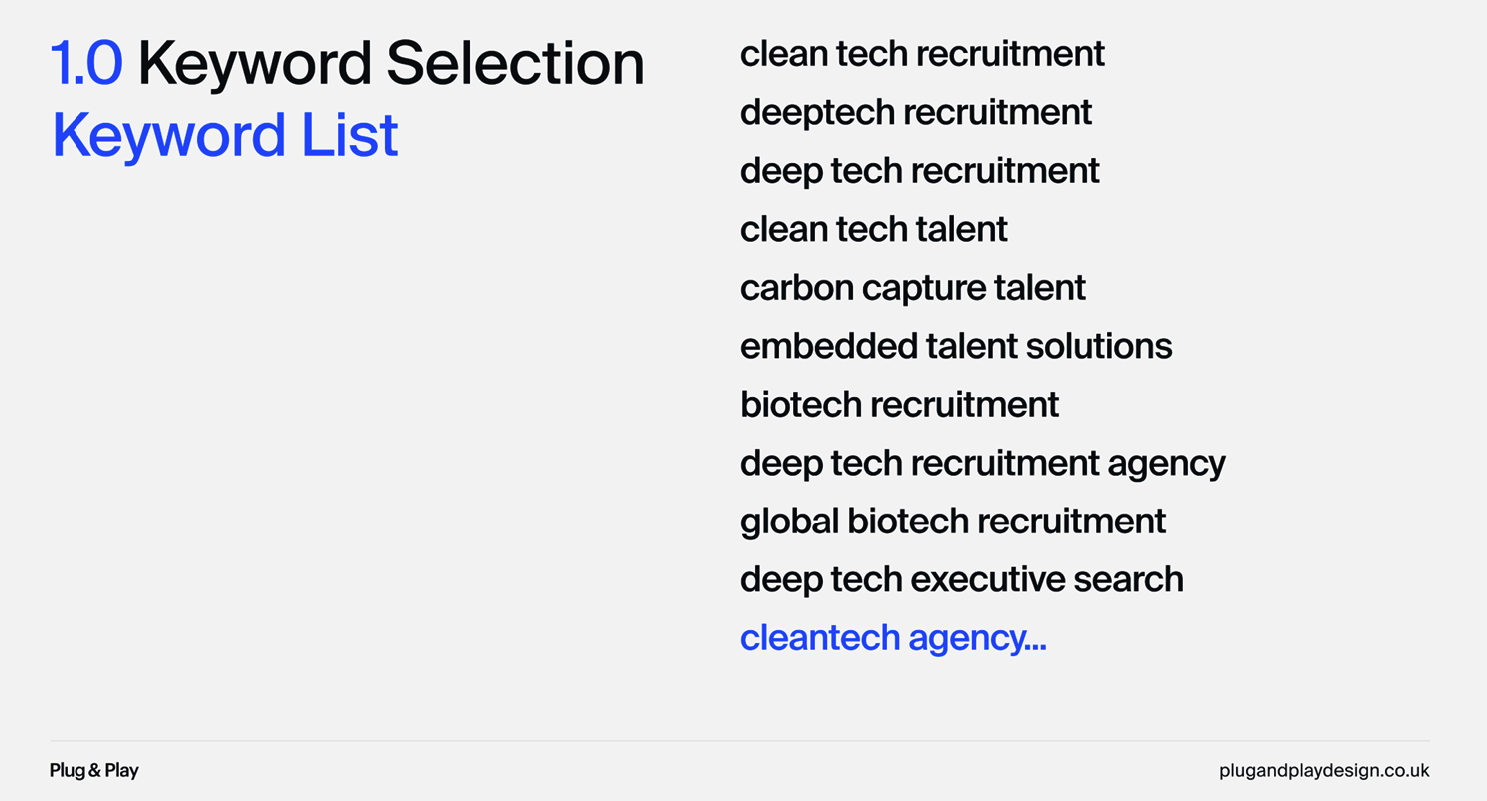Select the 'deeptech recruitment' keyword
This screenshot has width=1487, height=801.
916,112
